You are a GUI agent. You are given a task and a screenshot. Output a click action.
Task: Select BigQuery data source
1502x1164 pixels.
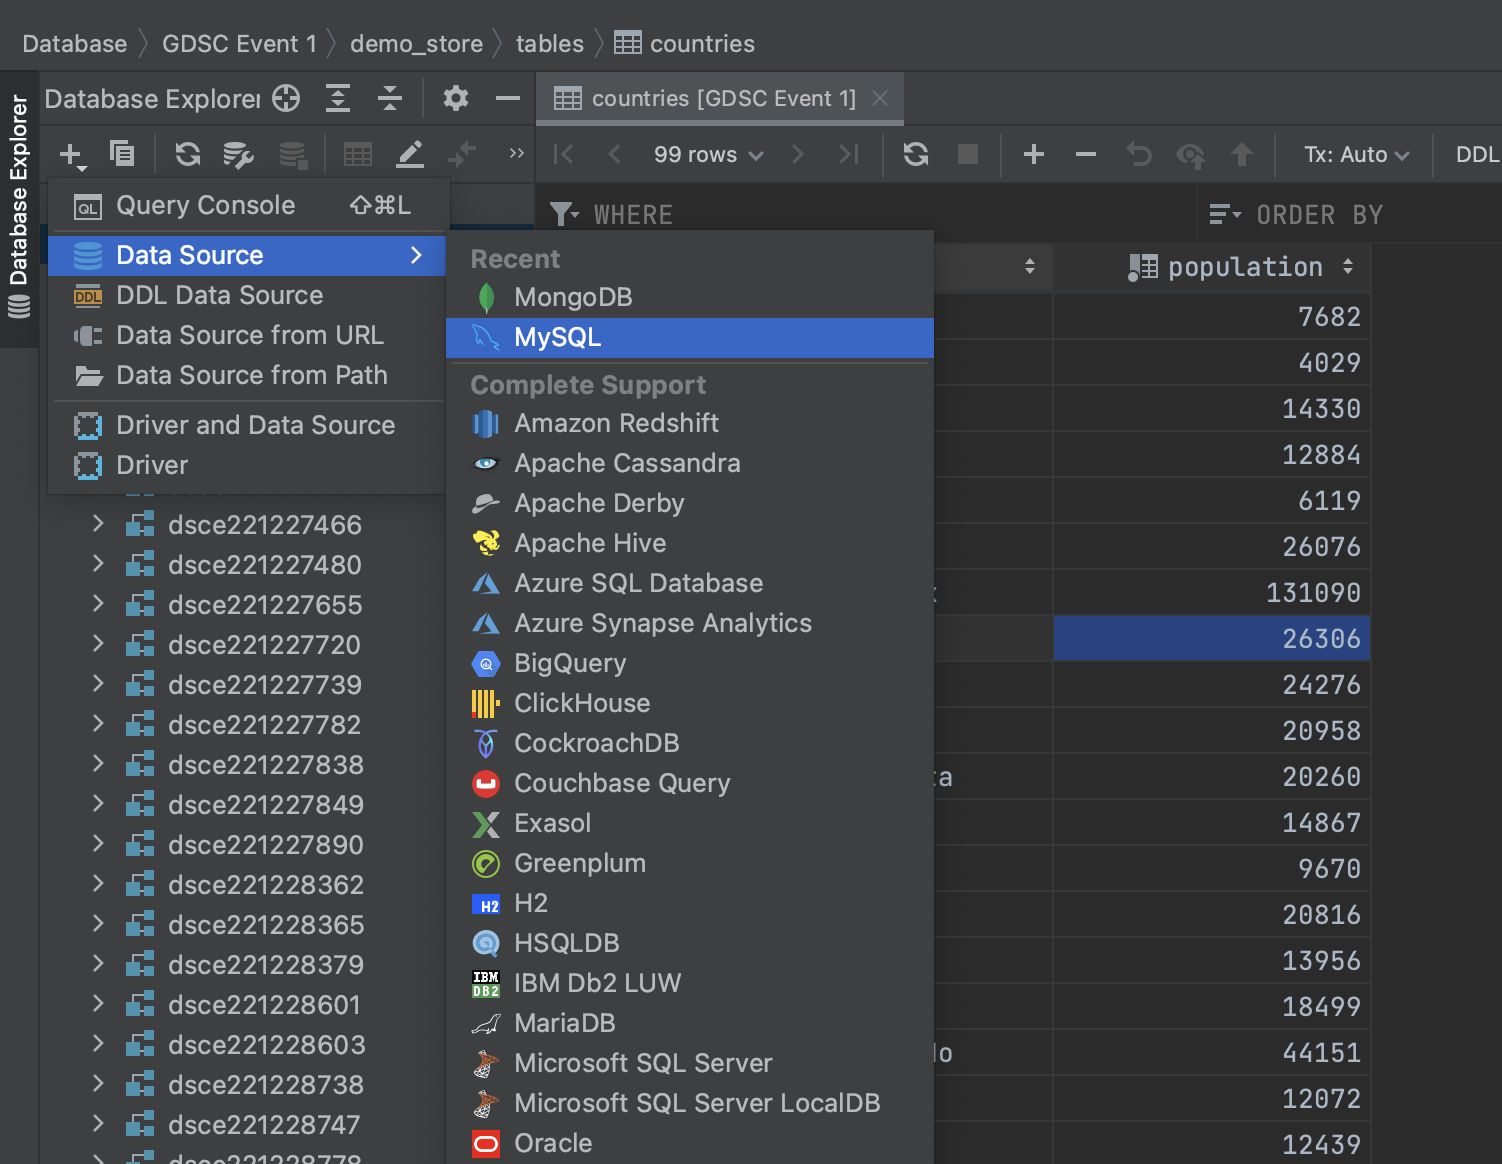(x=690, y=663)
